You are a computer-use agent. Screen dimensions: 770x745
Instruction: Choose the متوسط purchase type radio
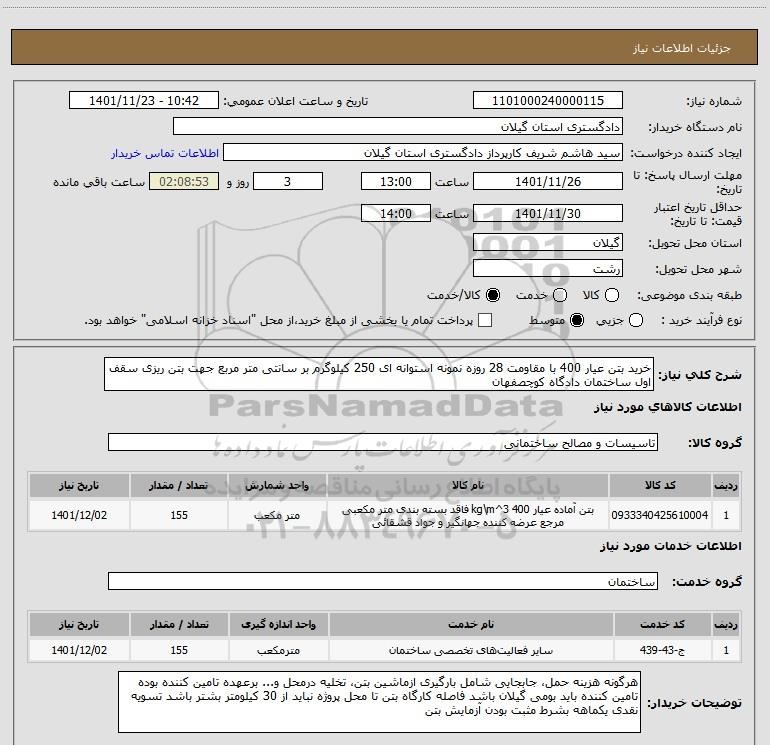click(577, 320)
